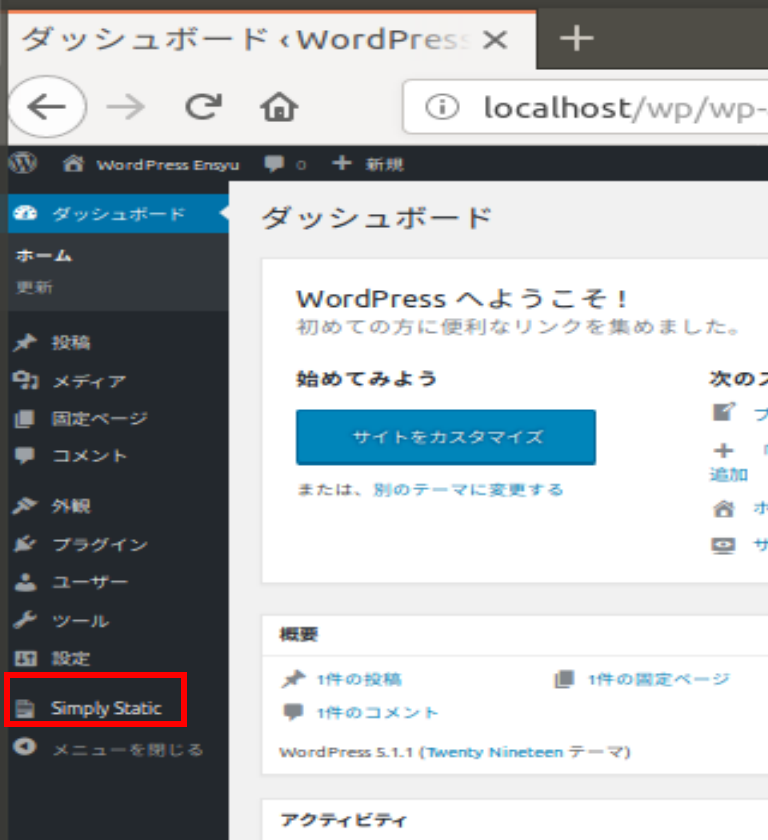Close the ダッシュボード WordPress tab
This screenshot has width=768, height=840.
tap(495, 40)
